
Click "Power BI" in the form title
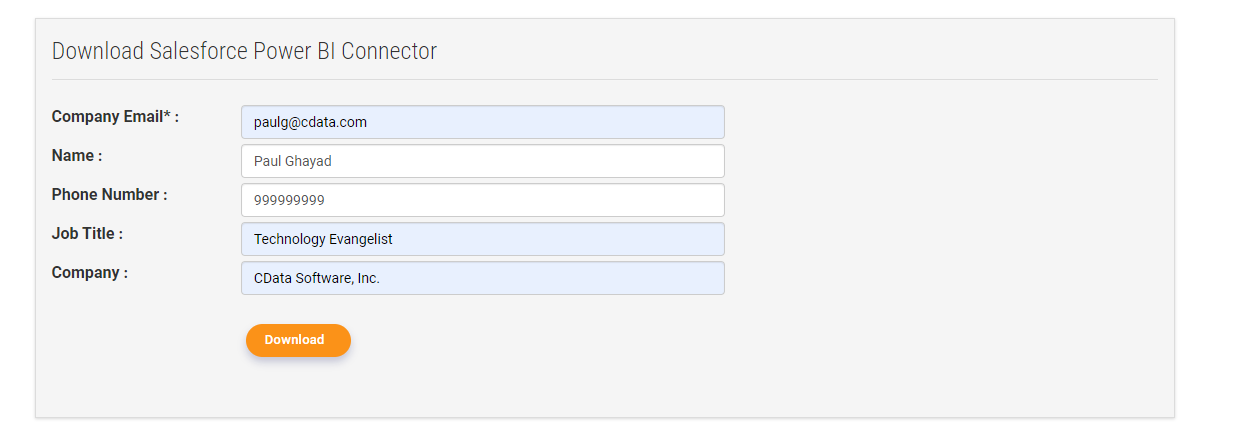296,51
